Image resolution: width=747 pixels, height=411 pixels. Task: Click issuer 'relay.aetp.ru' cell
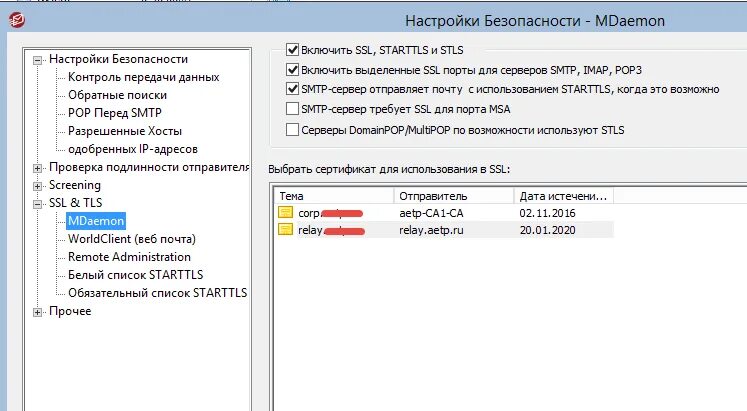[431, 230]
